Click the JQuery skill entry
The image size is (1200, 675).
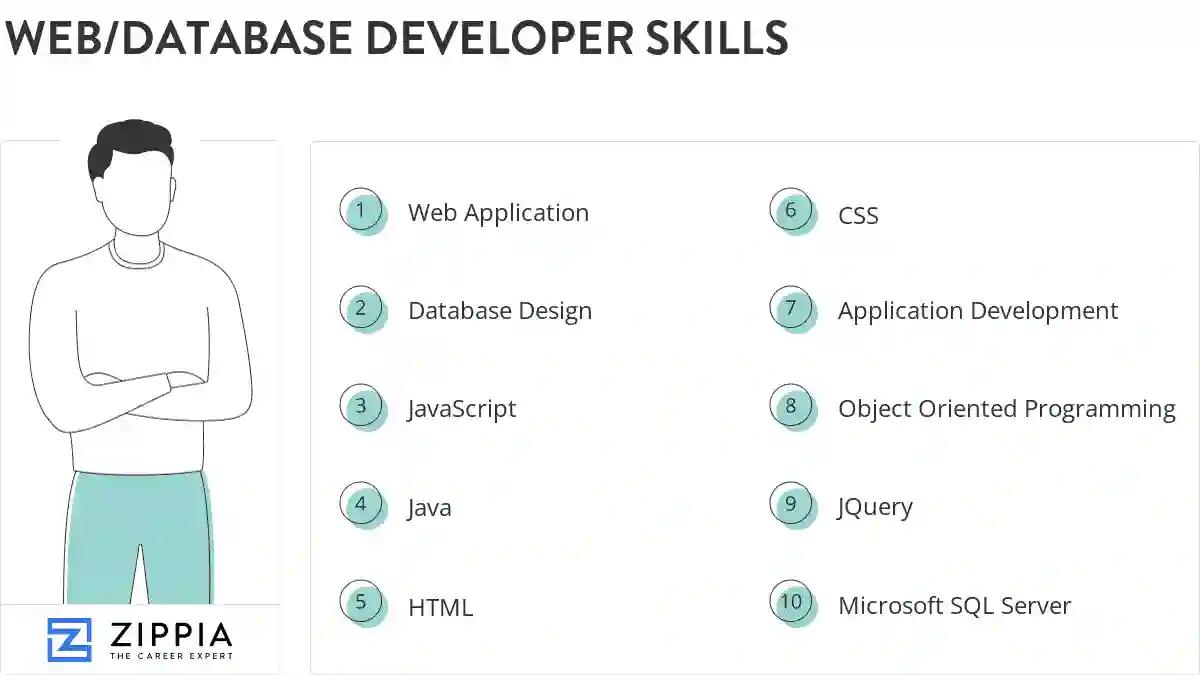click(x=875, y=506)
